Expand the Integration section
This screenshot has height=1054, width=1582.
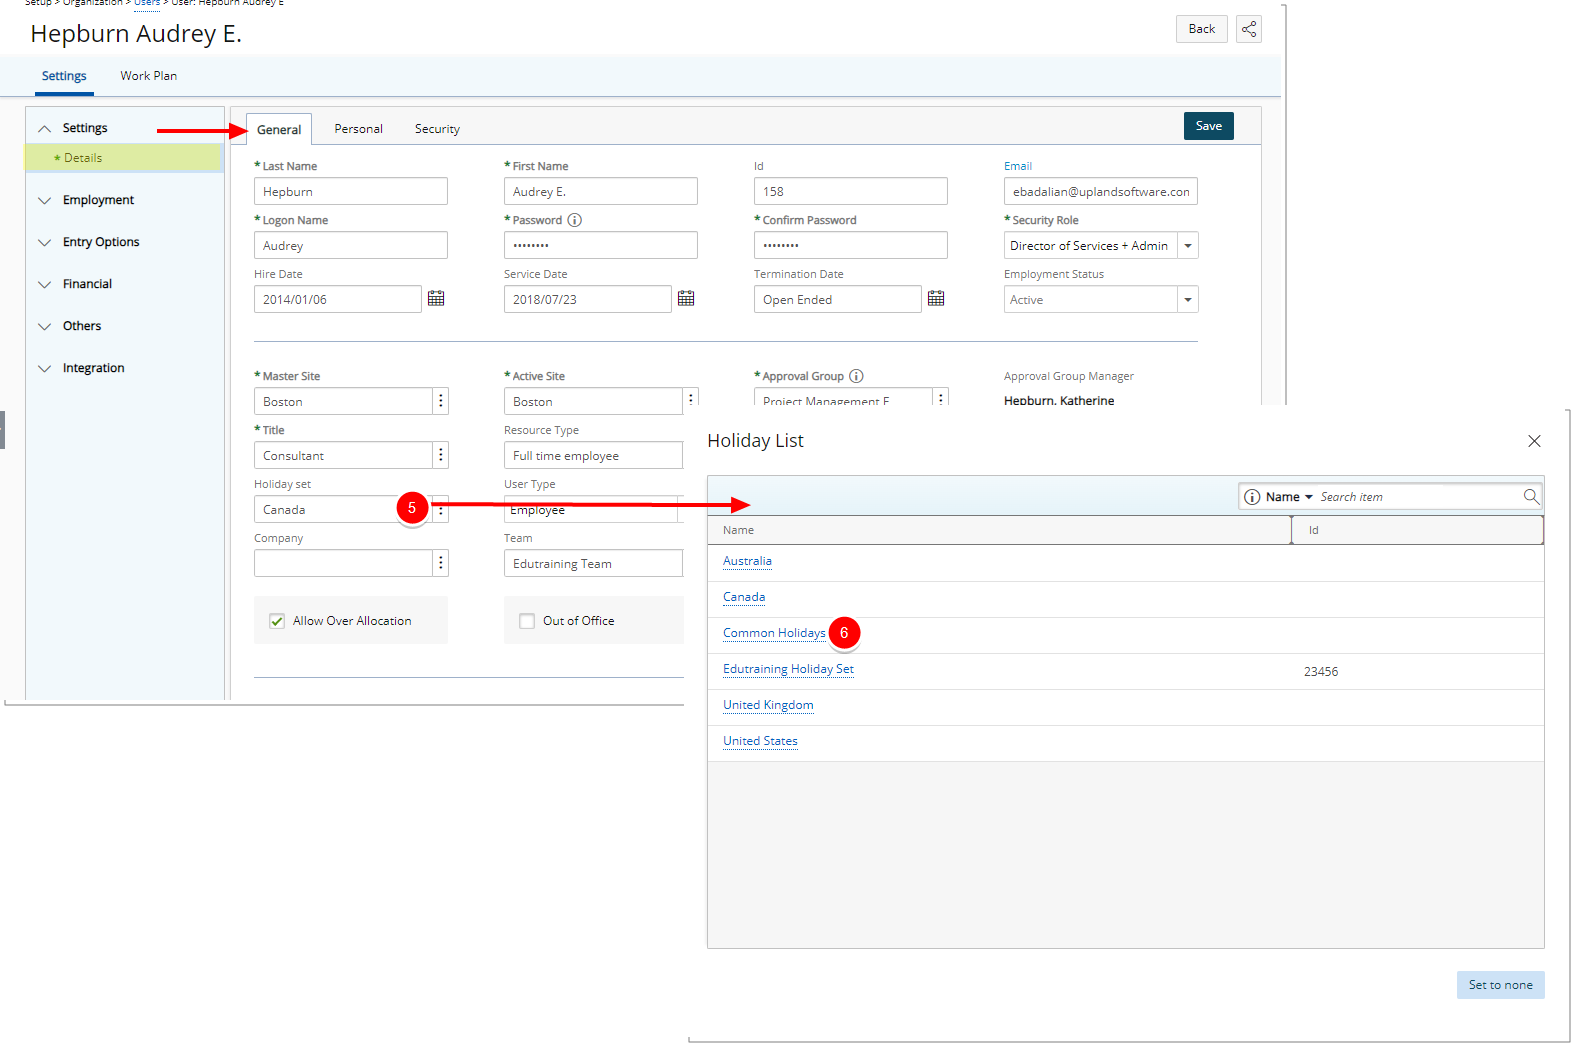click(45, 369)
